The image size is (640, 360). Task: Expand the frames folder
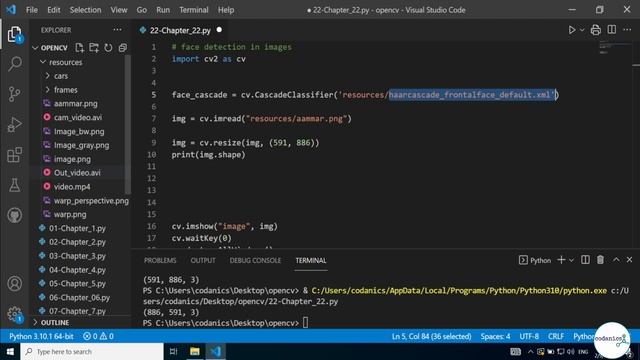[48, 90]
